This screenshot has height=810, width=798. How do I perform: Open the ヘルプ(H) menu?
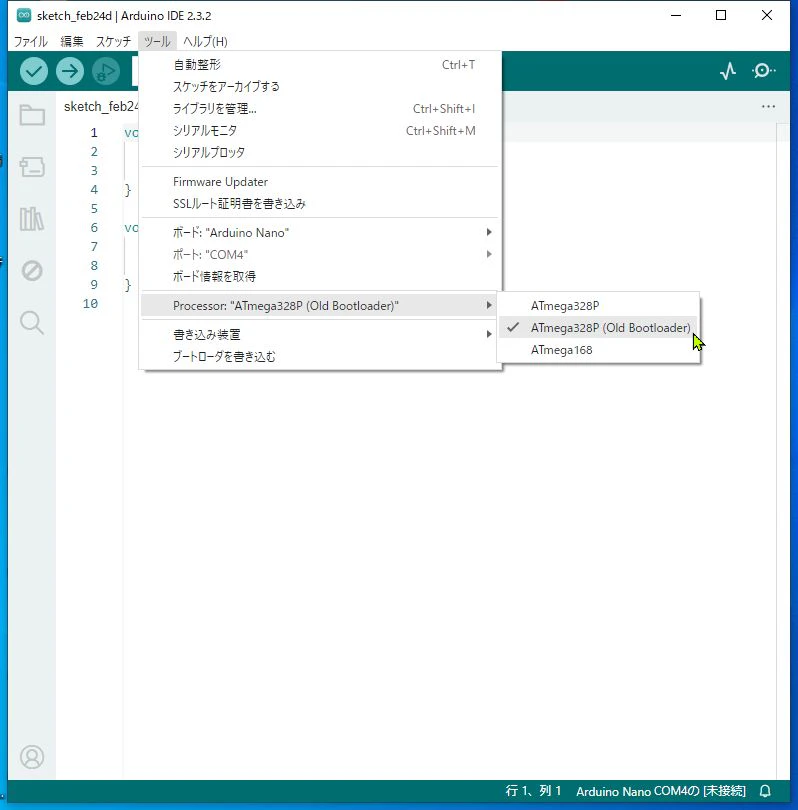pyautogui.click(x=205, y=41)
